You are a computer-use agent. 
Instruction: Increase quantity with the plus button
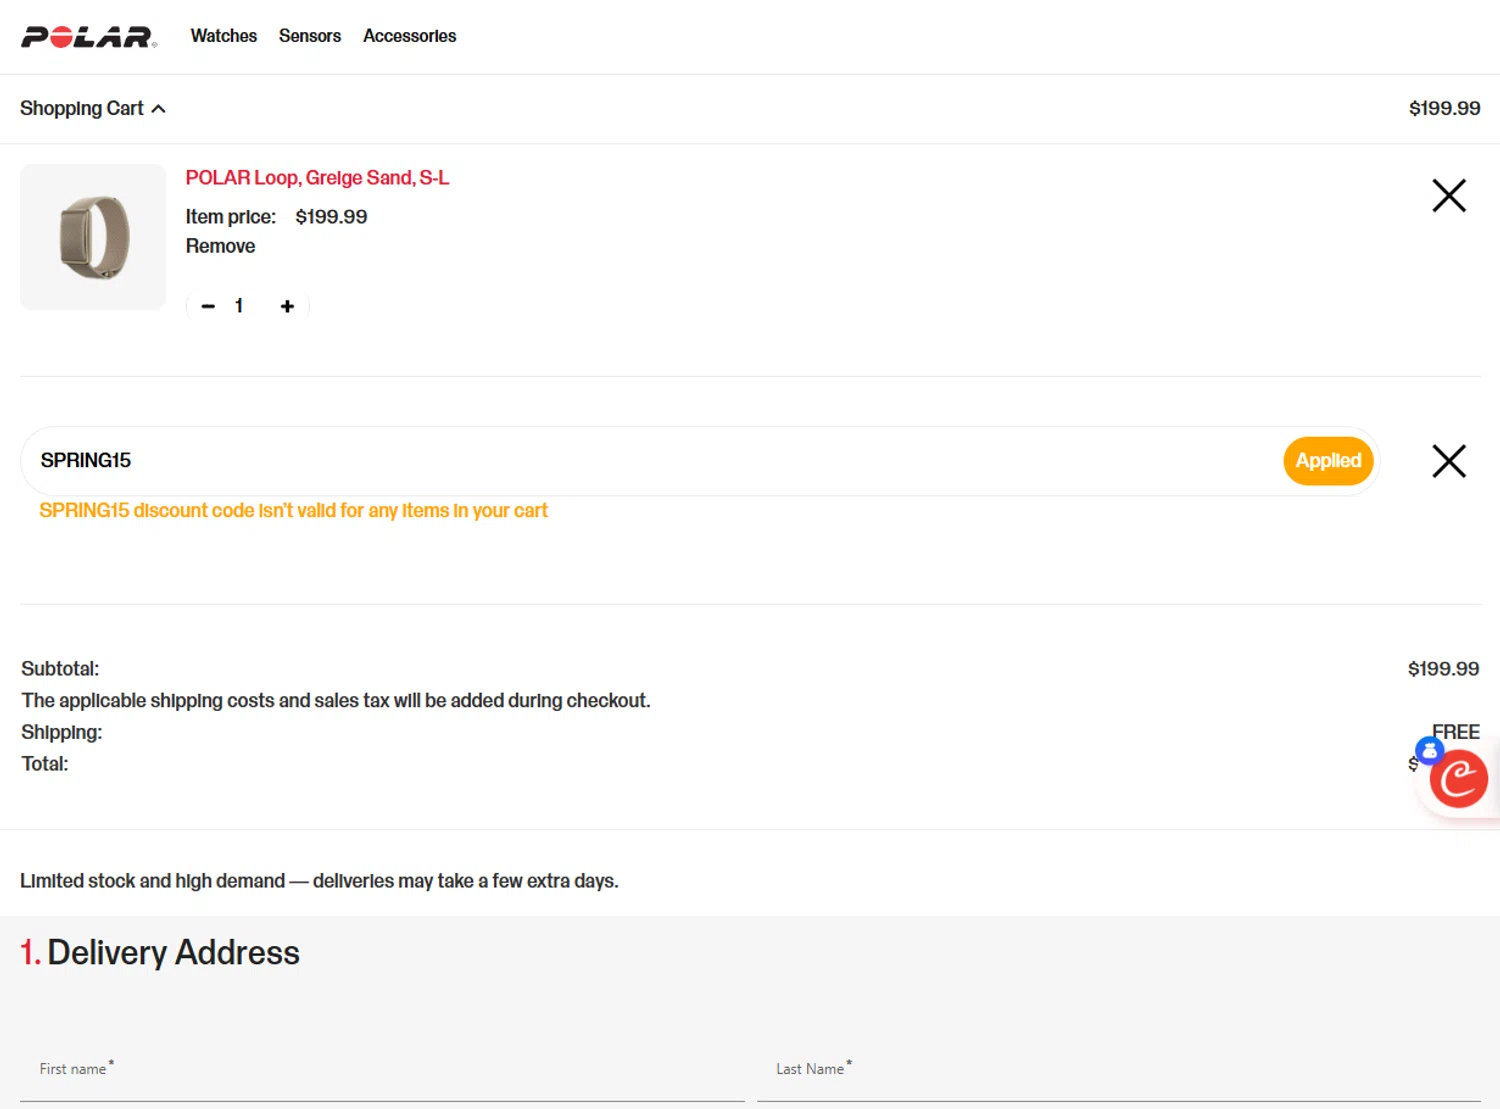click(x=287, y=306)
